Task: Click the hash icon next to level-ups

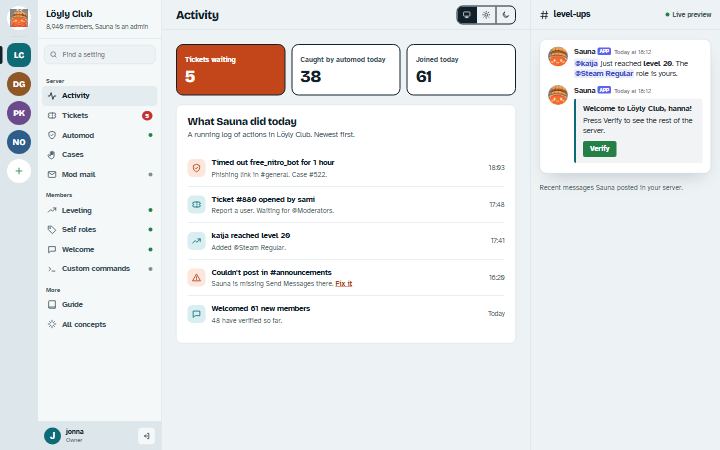Action: [x=544, y=15]
